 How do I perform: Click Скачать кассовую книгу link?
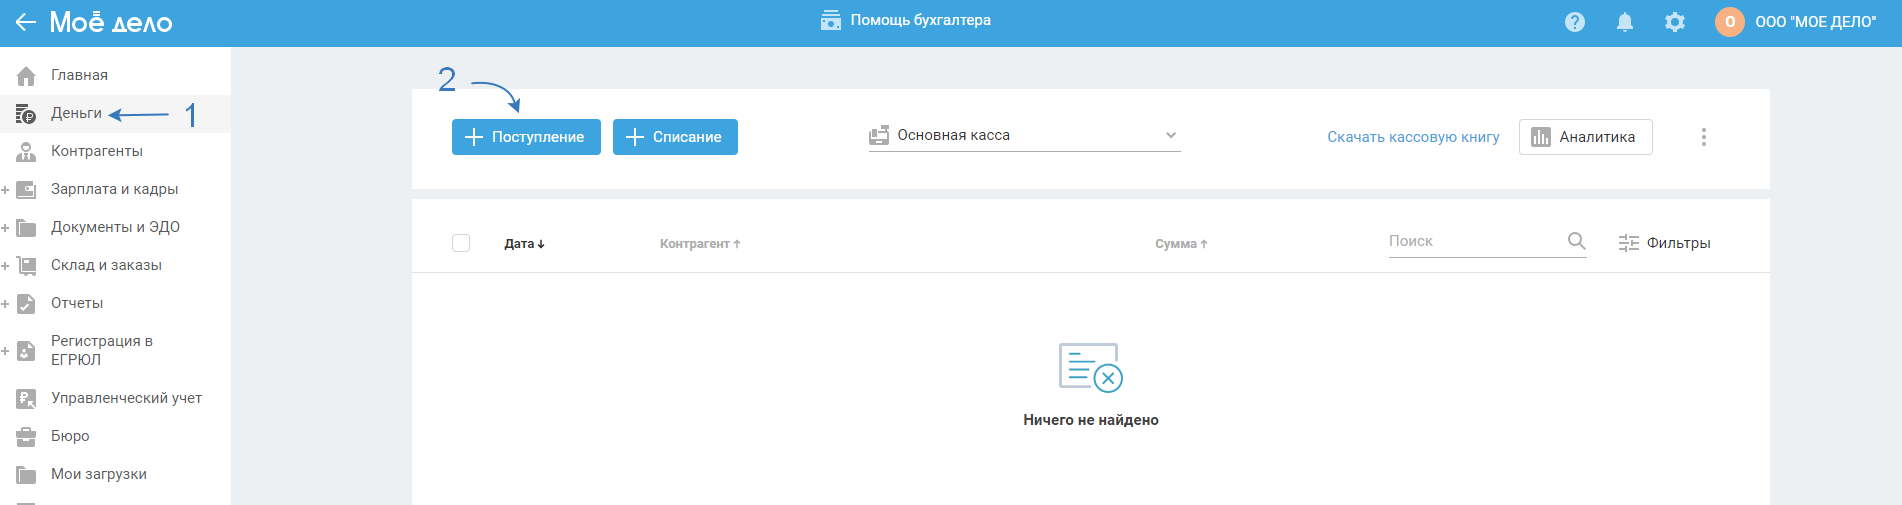[1413, 137]
